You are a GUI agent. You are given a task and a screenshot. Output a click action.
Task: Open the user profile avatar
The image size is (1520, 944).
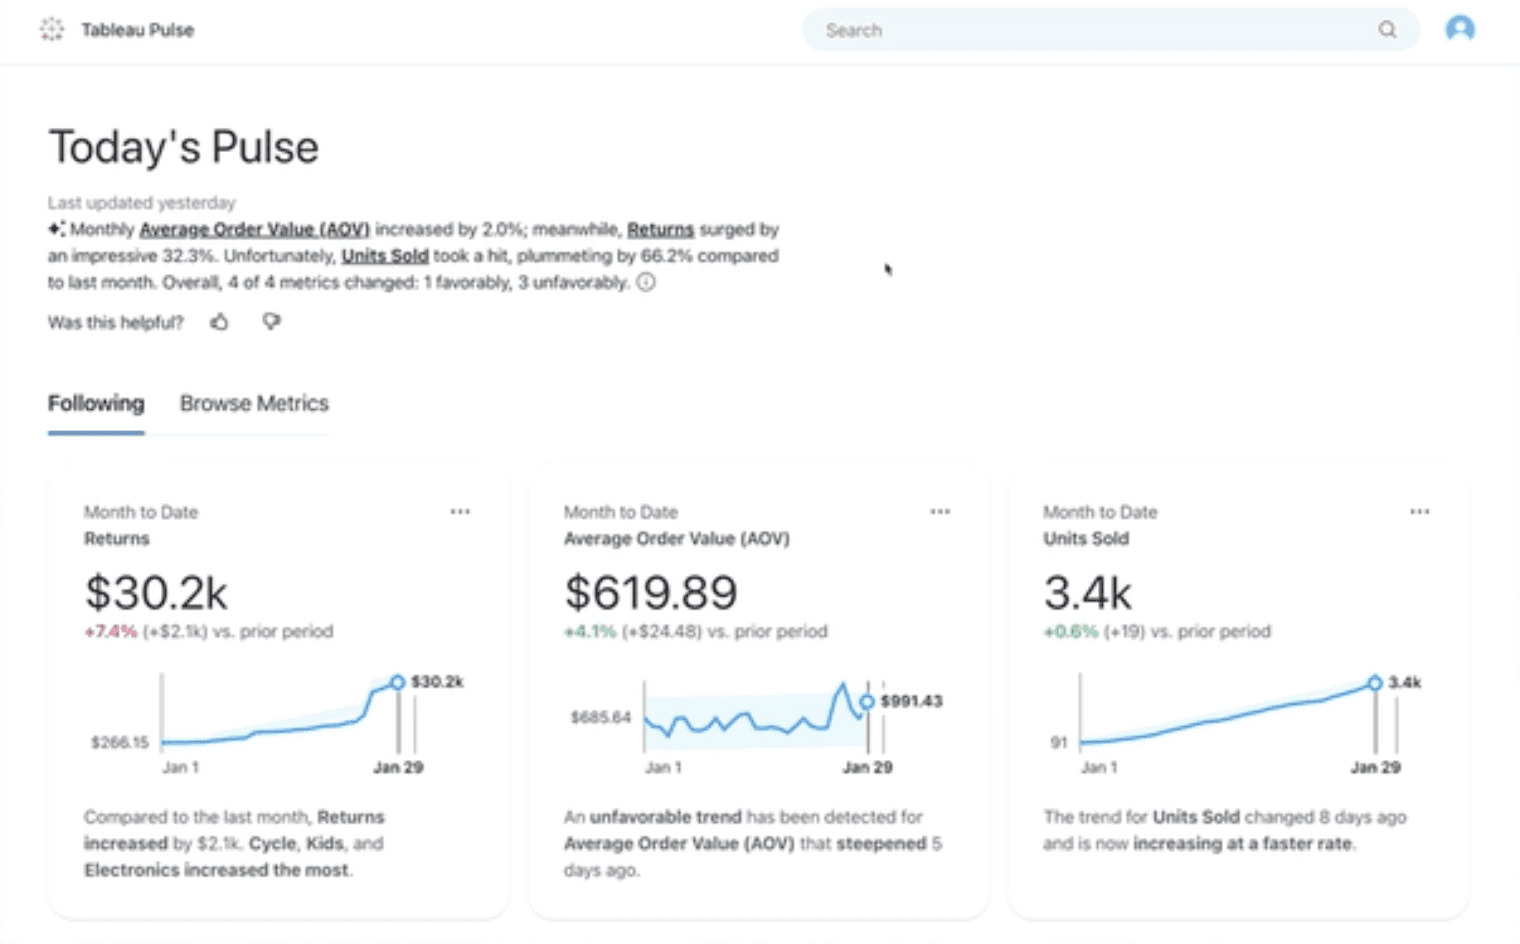pos(1460,29)
